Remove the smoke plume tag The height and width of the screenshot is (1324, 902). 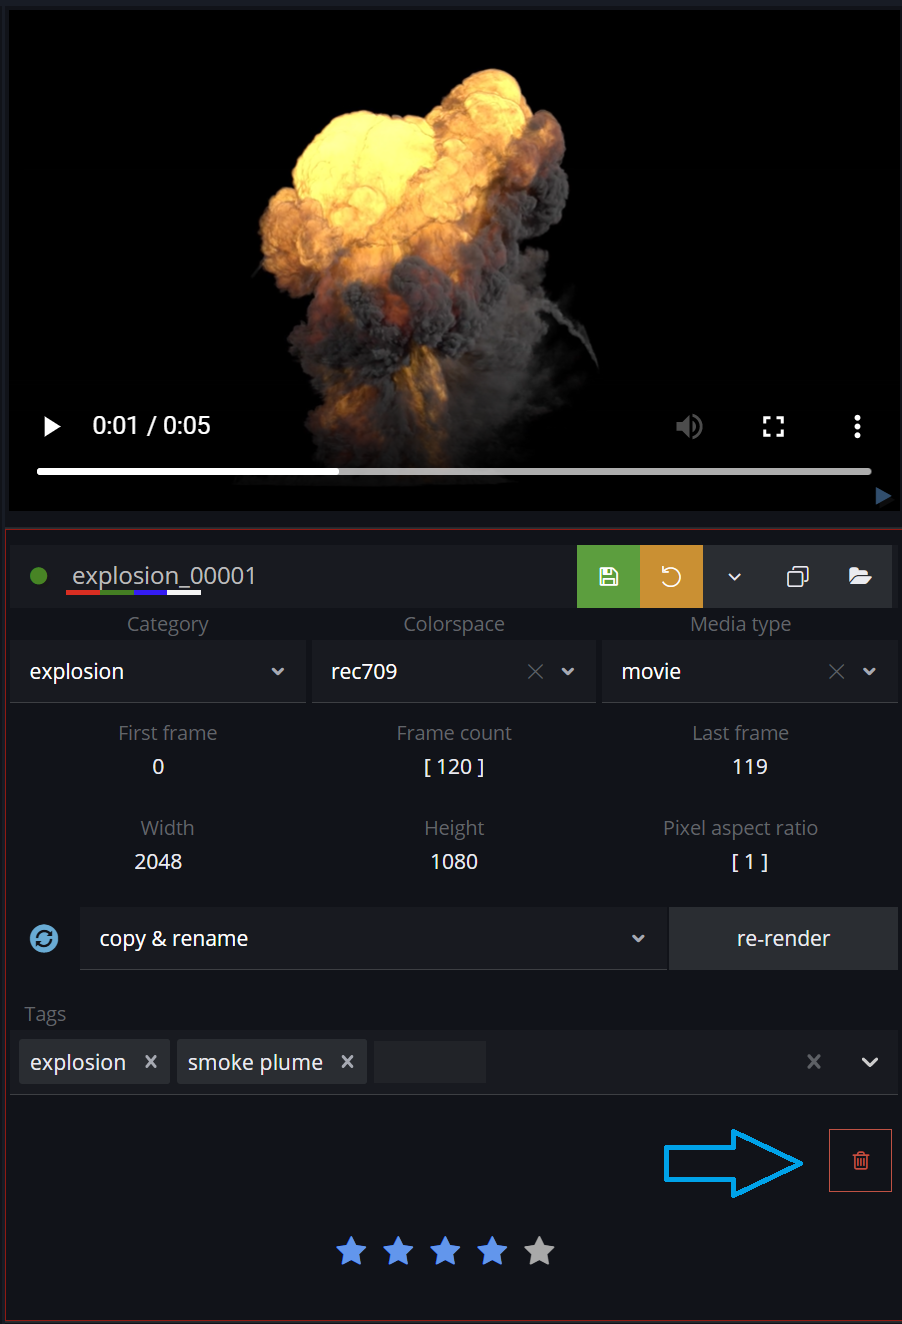point(347,1062)
